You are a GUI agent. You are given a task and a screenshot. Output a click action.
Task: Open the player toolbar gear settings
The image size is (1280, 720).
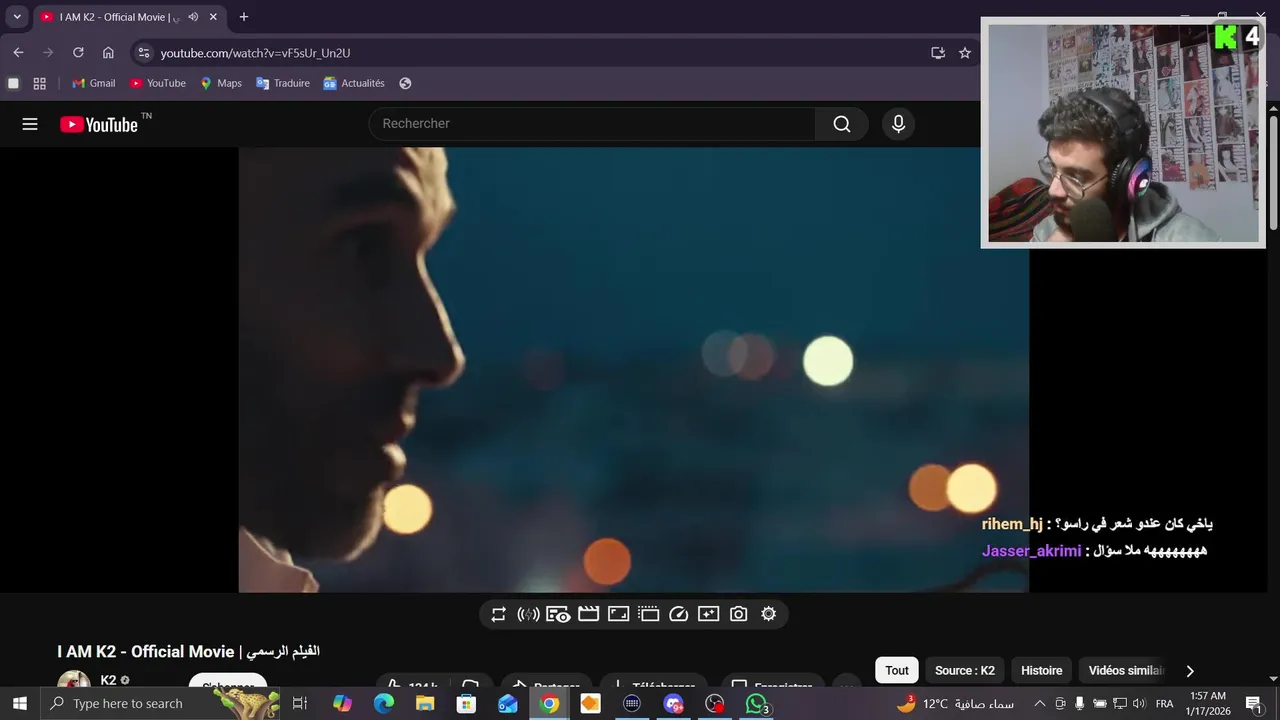click(768, 614)
